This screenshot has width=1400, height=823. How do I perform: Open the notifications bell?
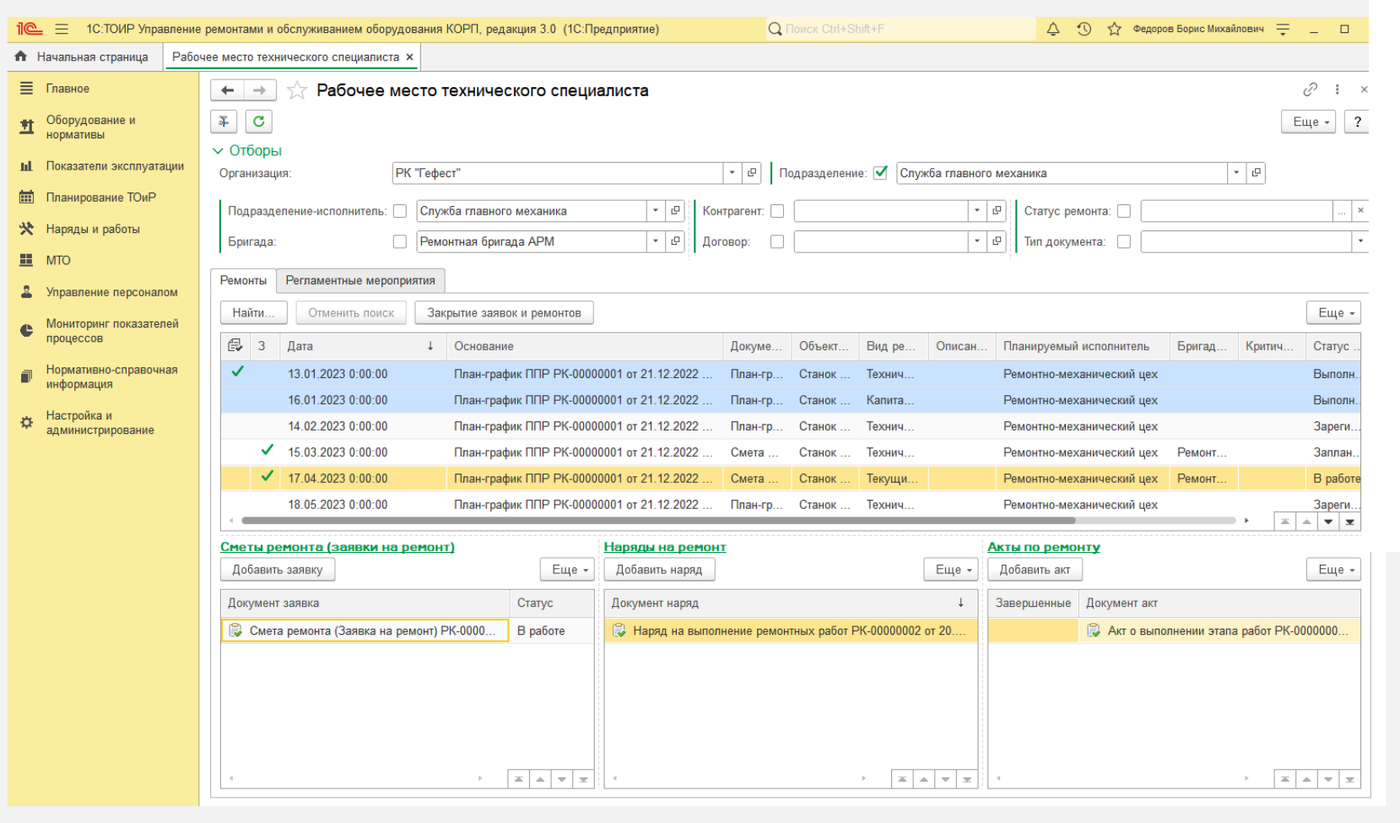(1053, 29)
